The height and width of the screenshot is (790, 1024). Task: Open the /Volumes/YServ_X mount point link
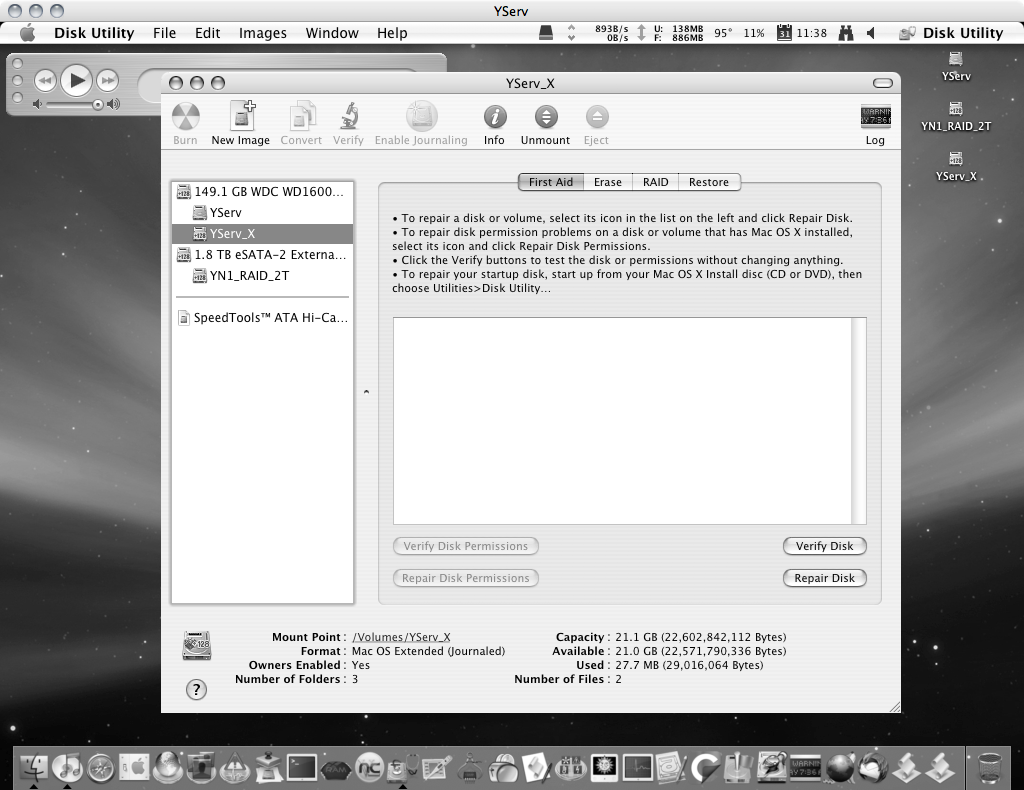(401, 637)
